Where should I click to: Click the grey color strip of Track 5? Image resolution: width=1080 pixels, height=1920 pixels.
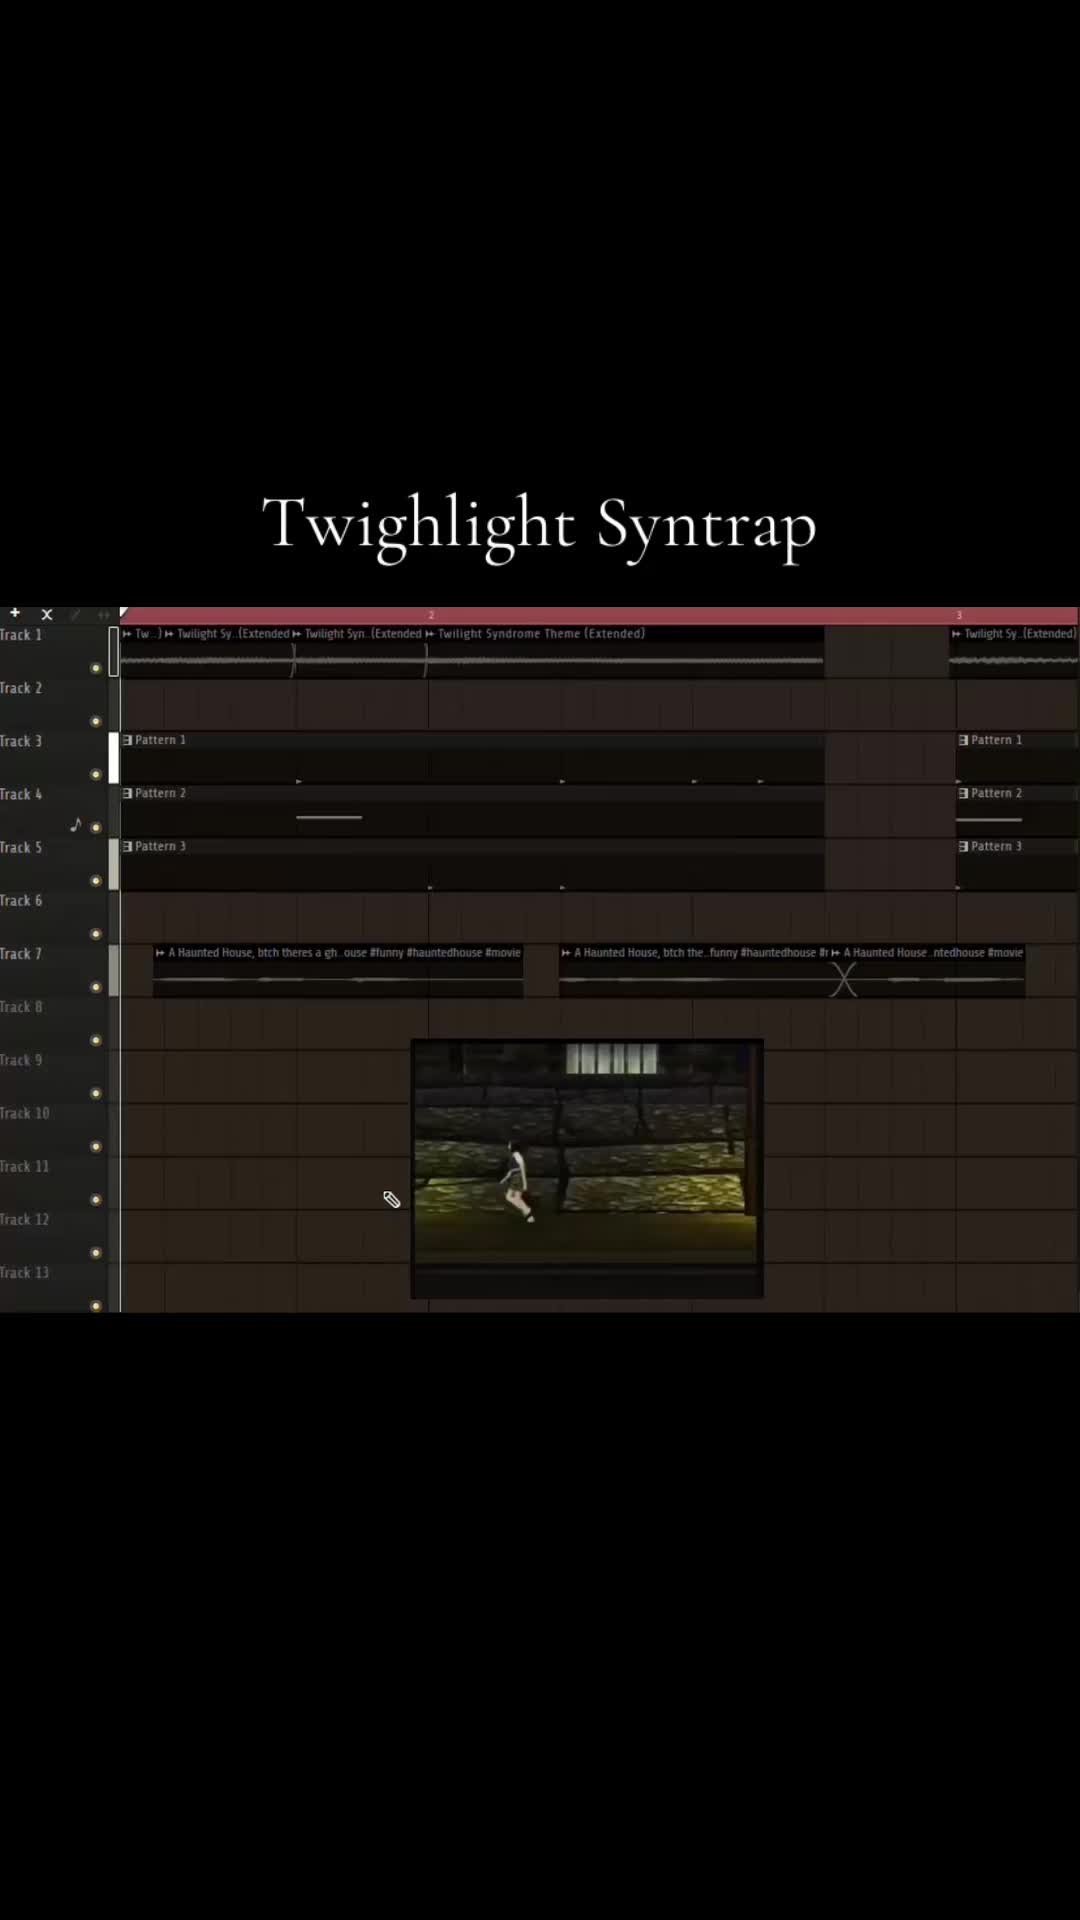[113, 864]
